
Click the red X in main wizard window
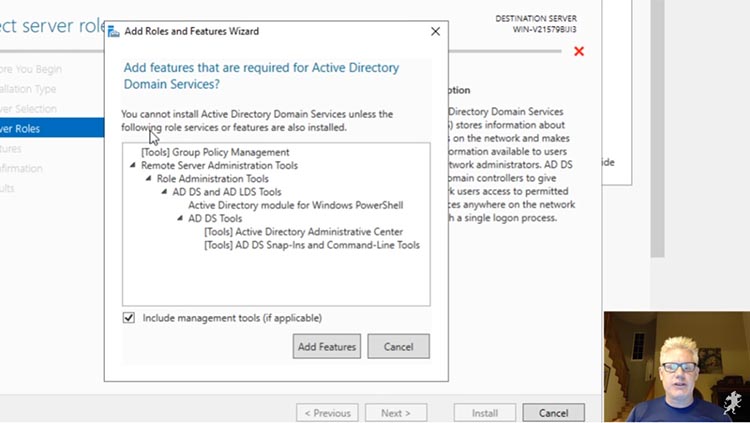[579, 51]
